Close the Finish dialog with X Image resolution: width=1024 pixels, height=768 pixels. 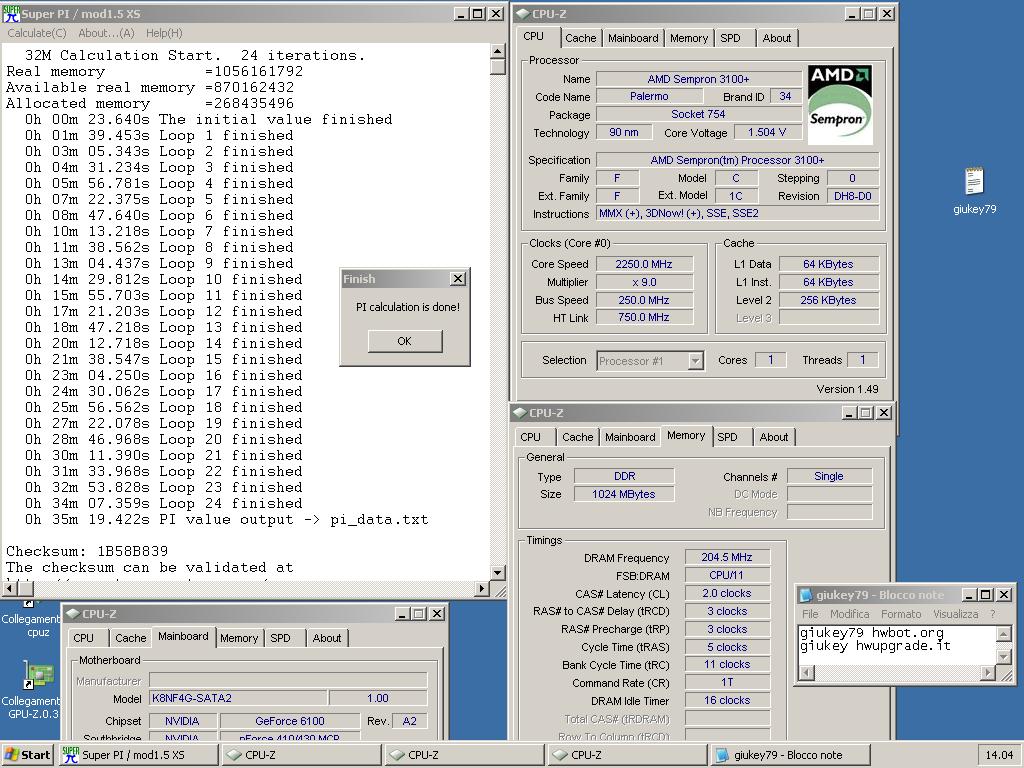pos(458,279)
